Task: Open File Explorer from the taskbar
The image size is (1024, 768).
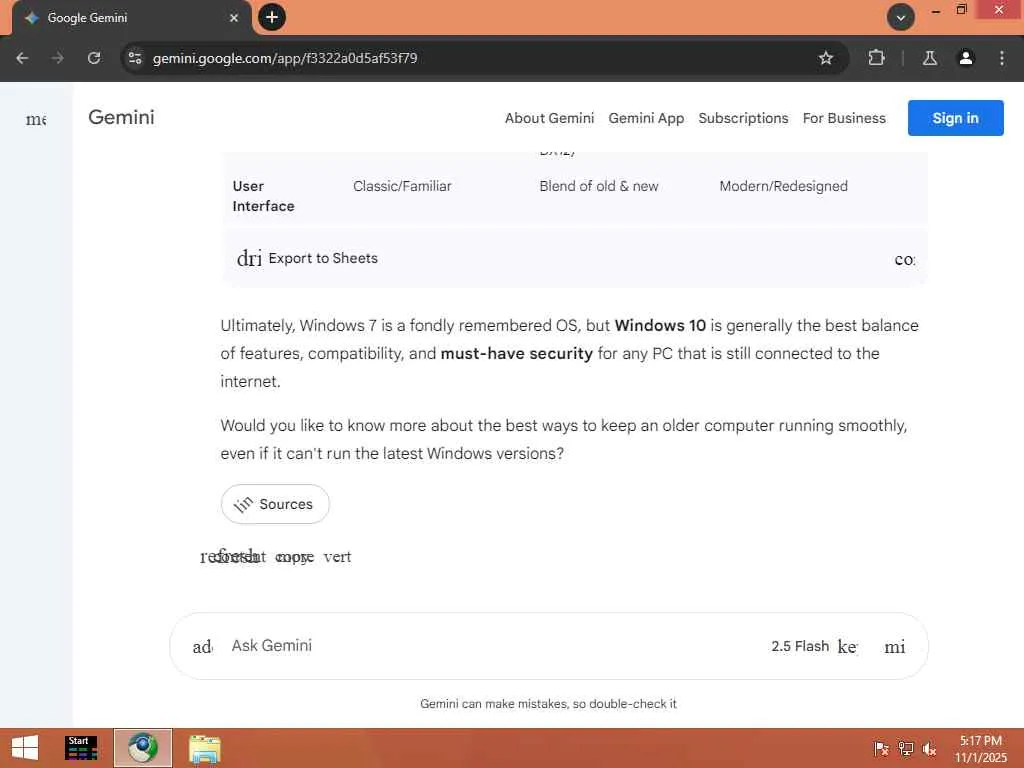Action: (x=205, y=748)
